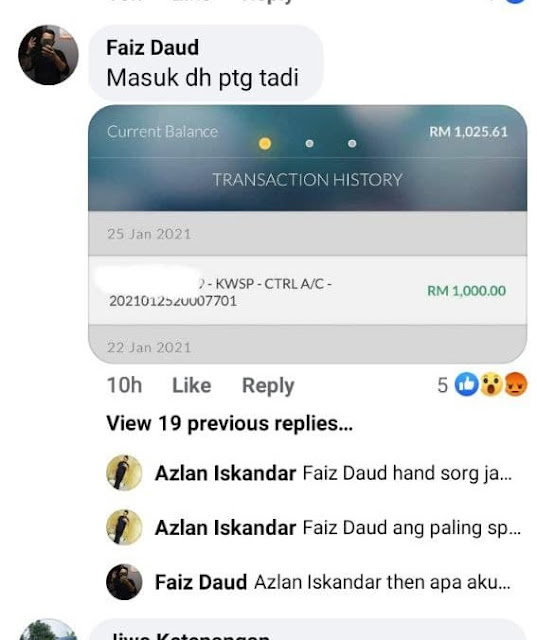The height and width of the screenshot is (640, 537).
Task: Open Faiz Daud's name in comment bubble
Action: point(153,47)
